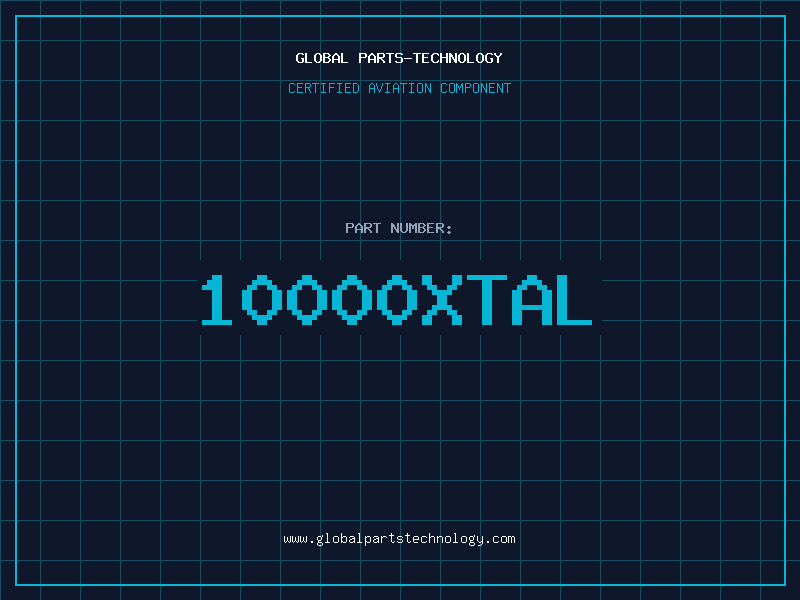
Task: Click the letter T in part number
Action: [x=486, y=300]
